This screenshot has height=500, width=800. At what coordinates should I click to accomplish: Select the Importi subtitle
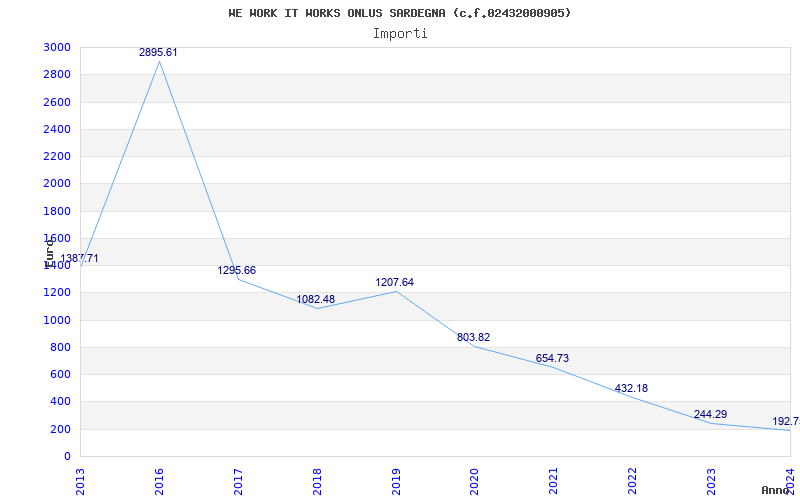[399, 34]
